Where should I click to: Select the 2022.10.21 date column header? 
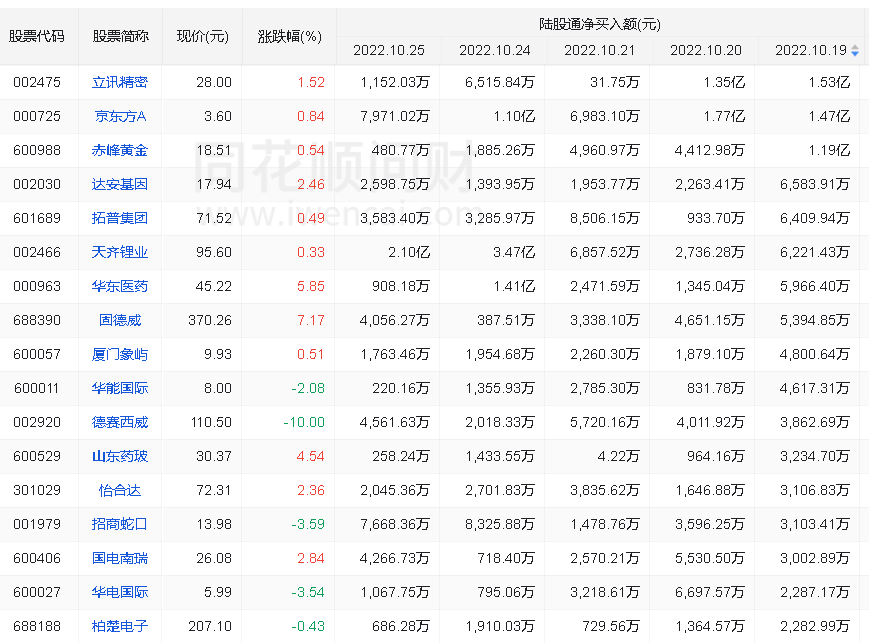coord(600,50)
